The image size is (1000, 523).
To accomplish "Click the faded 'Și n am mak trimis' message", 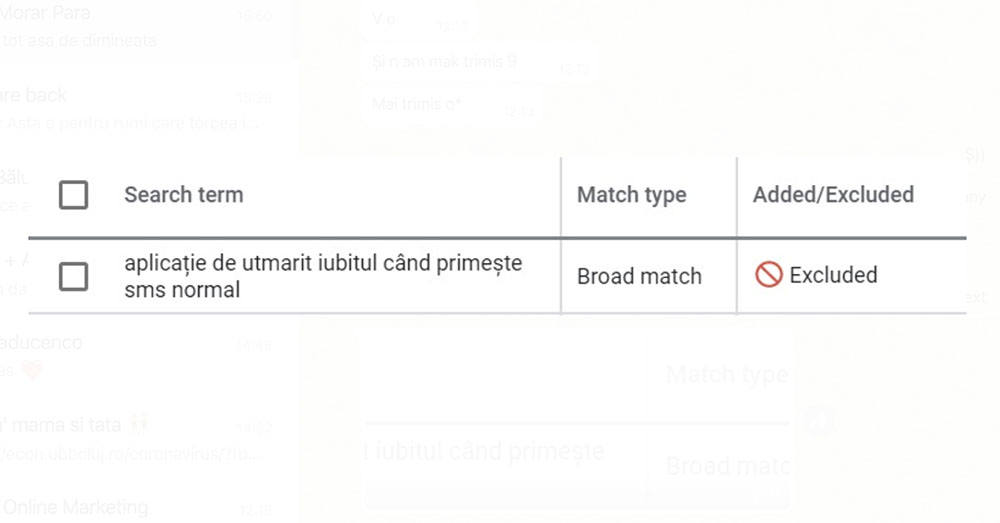I will pos(443,62).
